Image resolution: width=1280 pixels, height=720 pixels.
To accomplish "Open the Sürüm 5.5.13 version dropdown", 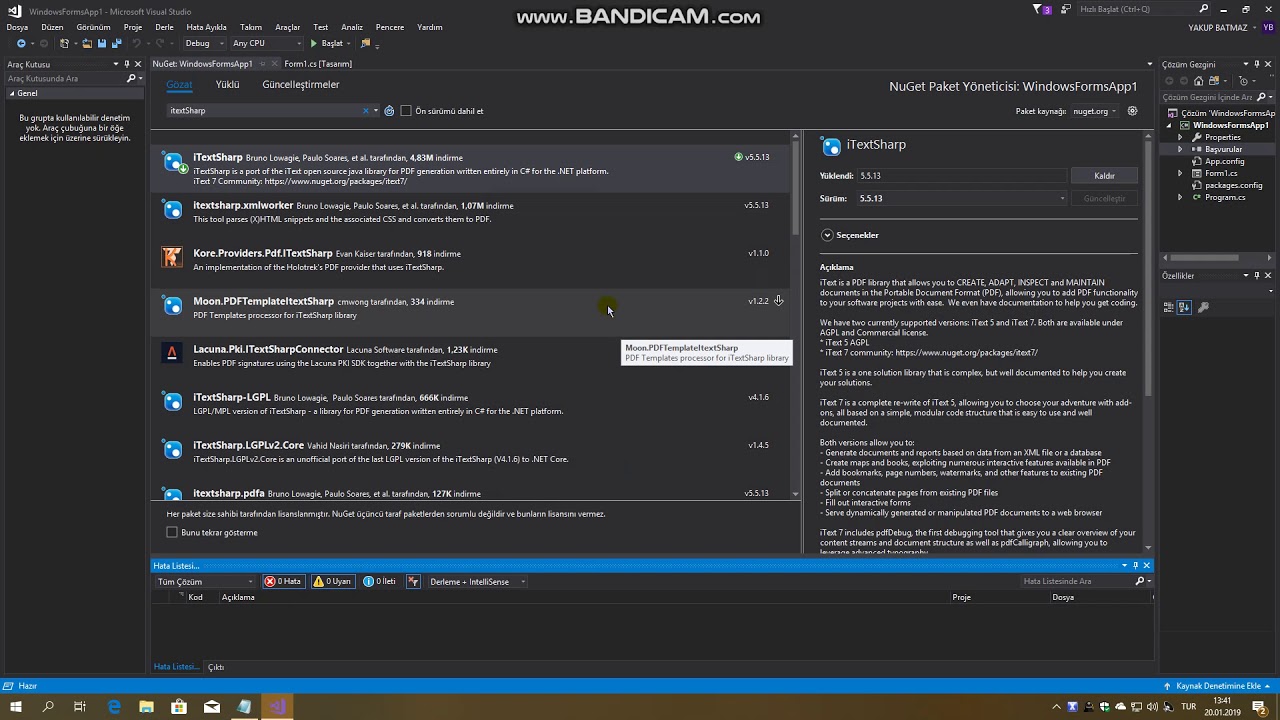I will 962,198.
